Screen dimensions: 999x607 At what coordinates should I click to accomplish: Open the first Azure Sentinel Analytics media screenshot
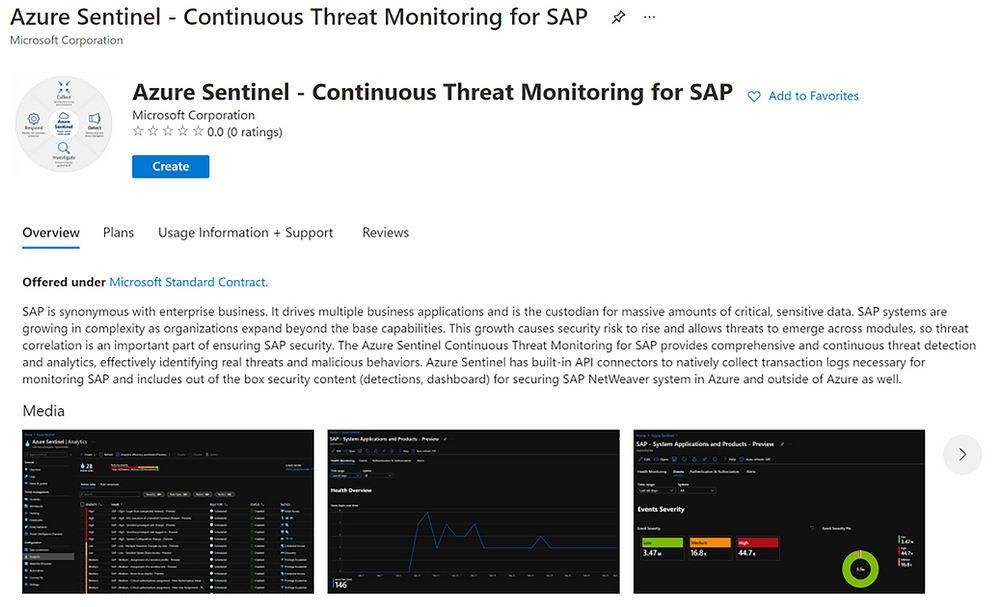pos(167,511)
